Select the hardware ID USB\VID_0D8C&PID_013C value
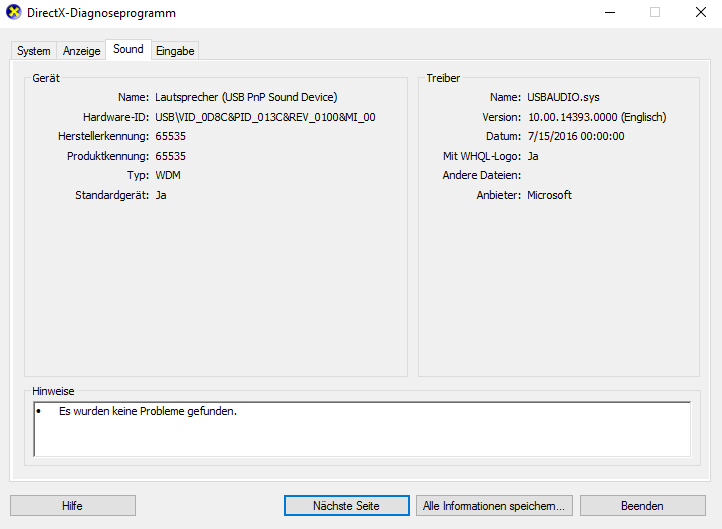The image size is (722, 529). [x=265, y=117]
